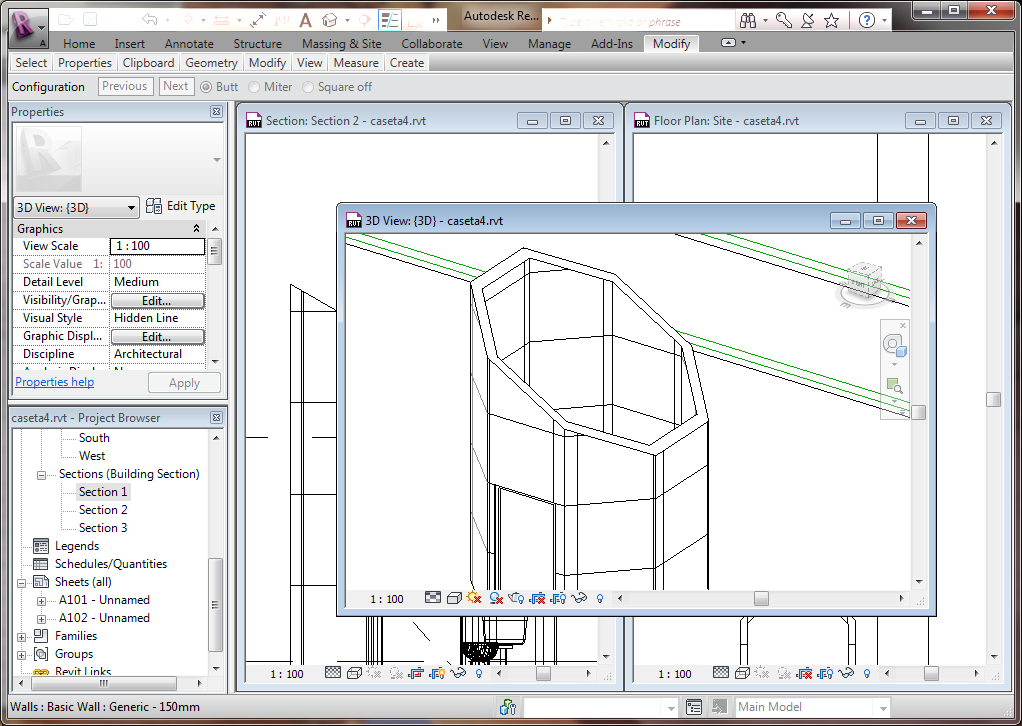The height and width of the screenshot is (726, 1022).
Task: Select the Miter configuration radio button
Action: pos(255,87)
